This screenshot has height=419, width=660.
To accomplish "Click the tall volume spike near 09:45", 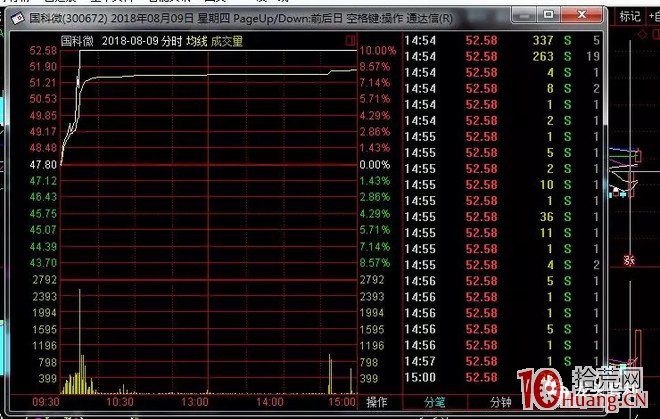I will tap(80, 341).
